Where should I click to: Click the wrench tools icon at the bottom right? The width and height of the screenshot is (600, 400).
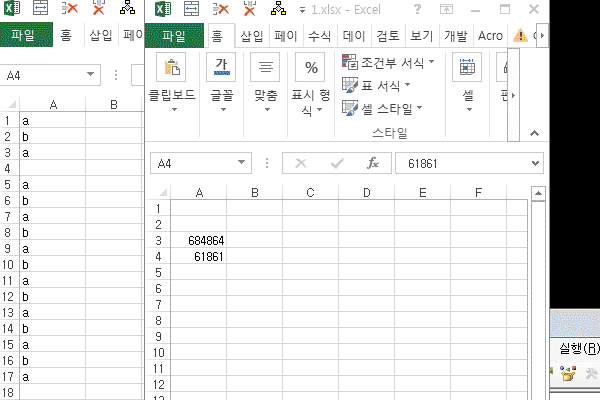pos(592,373)
